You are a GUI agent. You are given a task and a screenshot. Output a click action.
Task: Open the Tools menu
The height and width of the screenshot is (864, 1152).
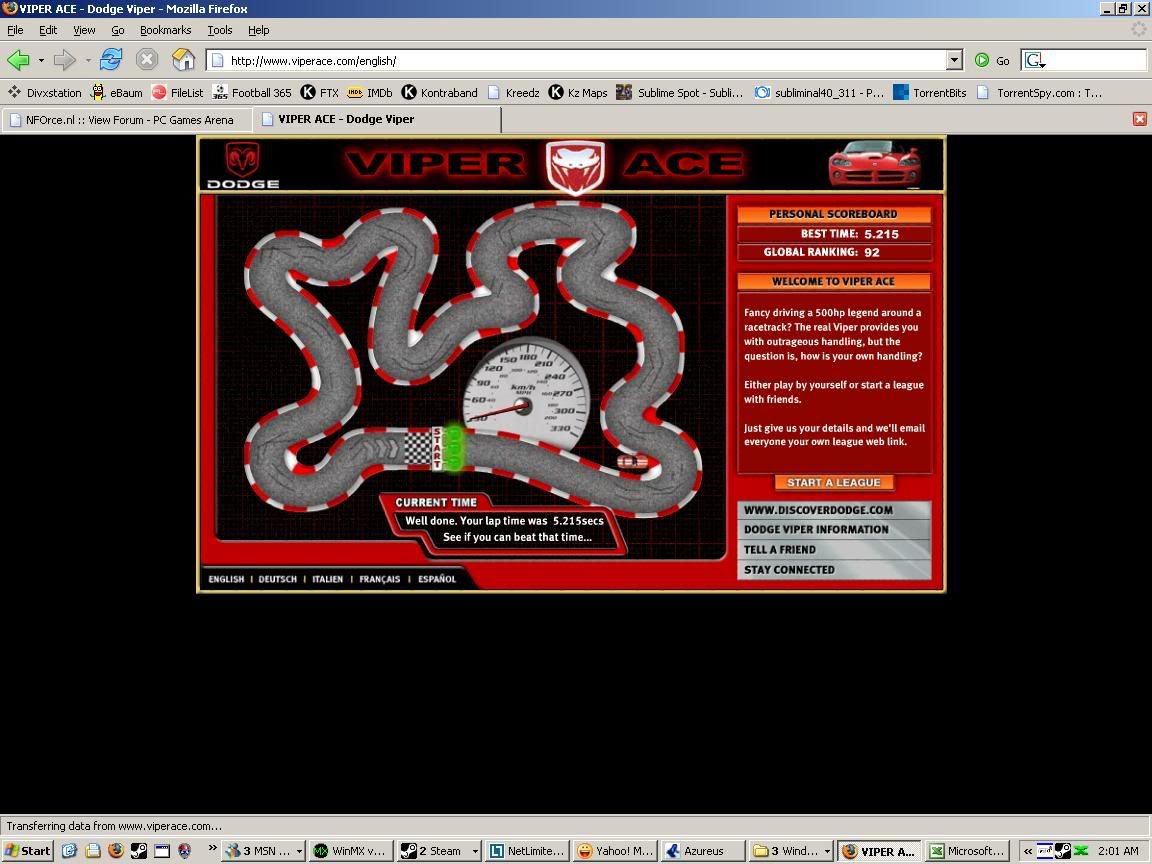(220, 30)
